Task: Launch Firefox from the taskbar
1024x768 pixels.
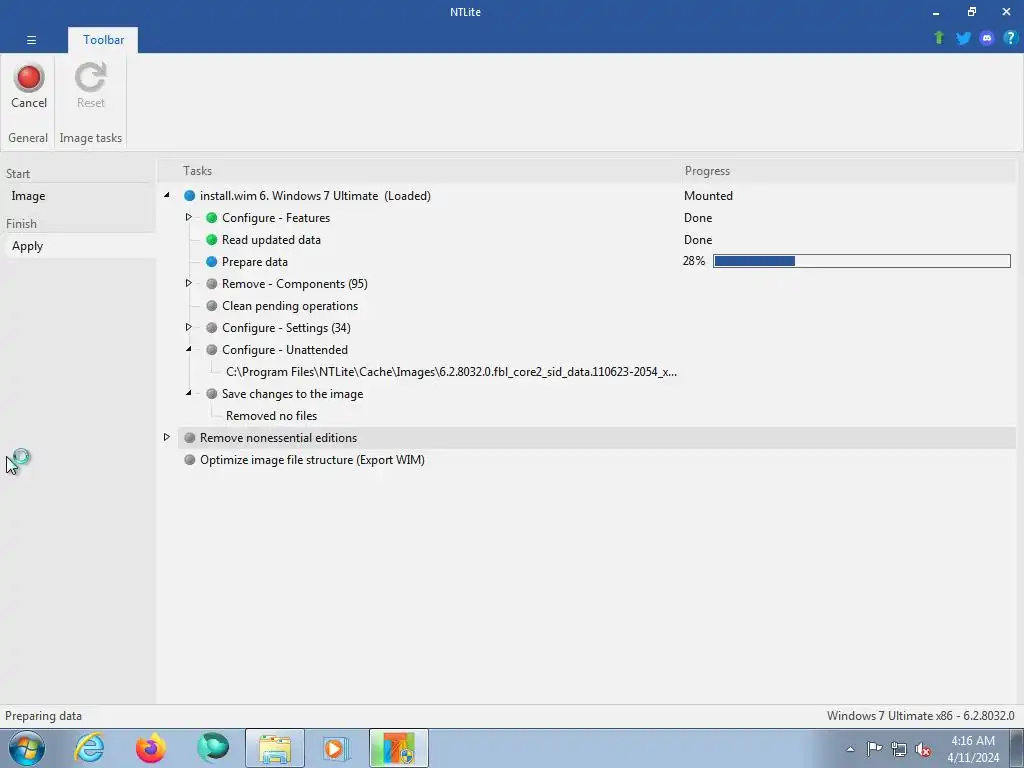Action: point(151,748)
